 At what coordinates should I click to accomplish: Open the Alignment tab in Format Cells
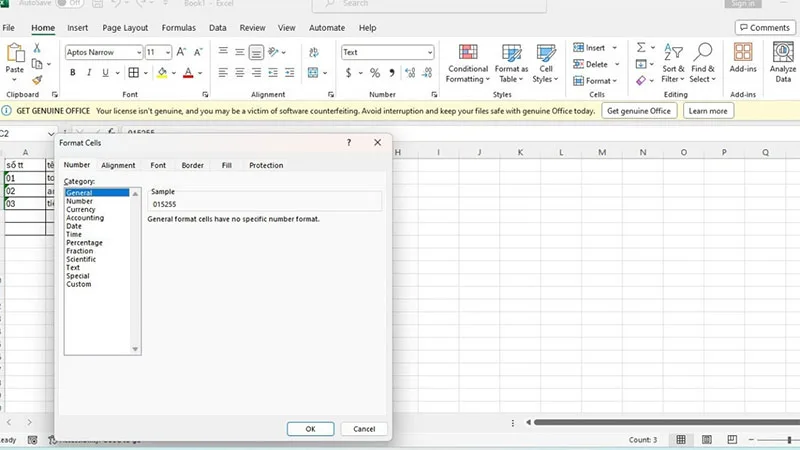118,165
